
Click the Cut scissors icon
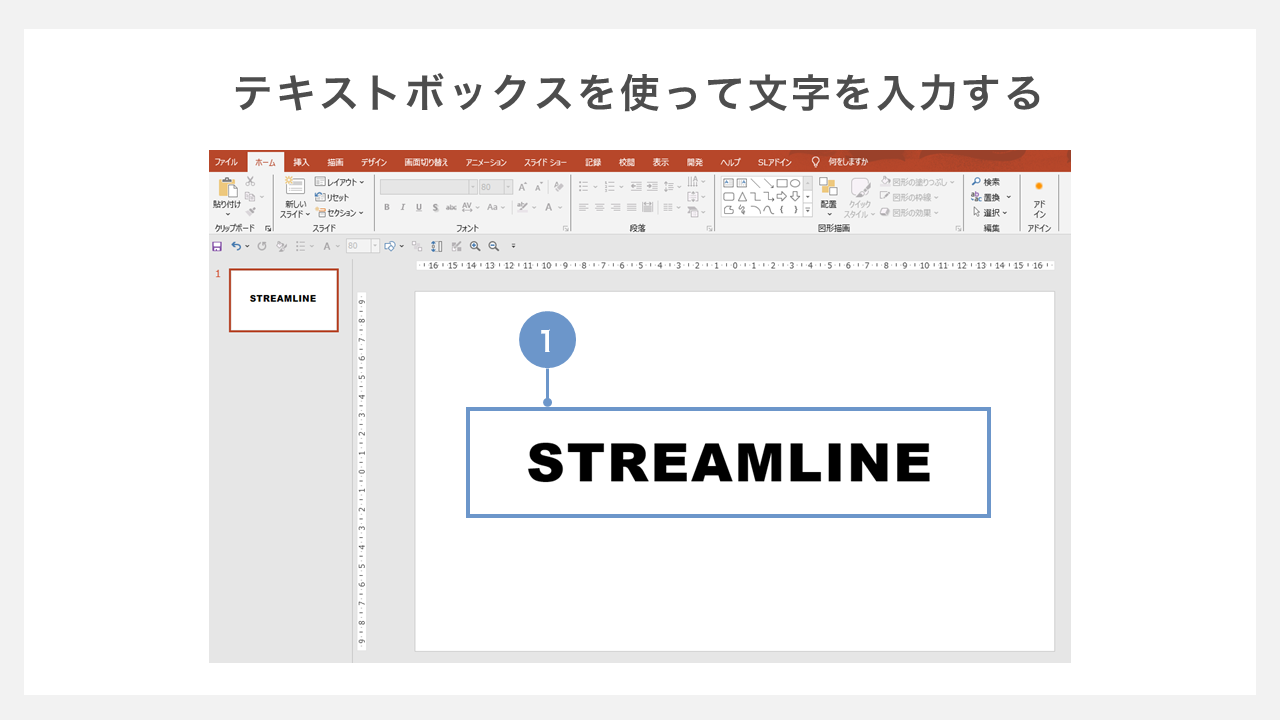[x=250, y=181]
